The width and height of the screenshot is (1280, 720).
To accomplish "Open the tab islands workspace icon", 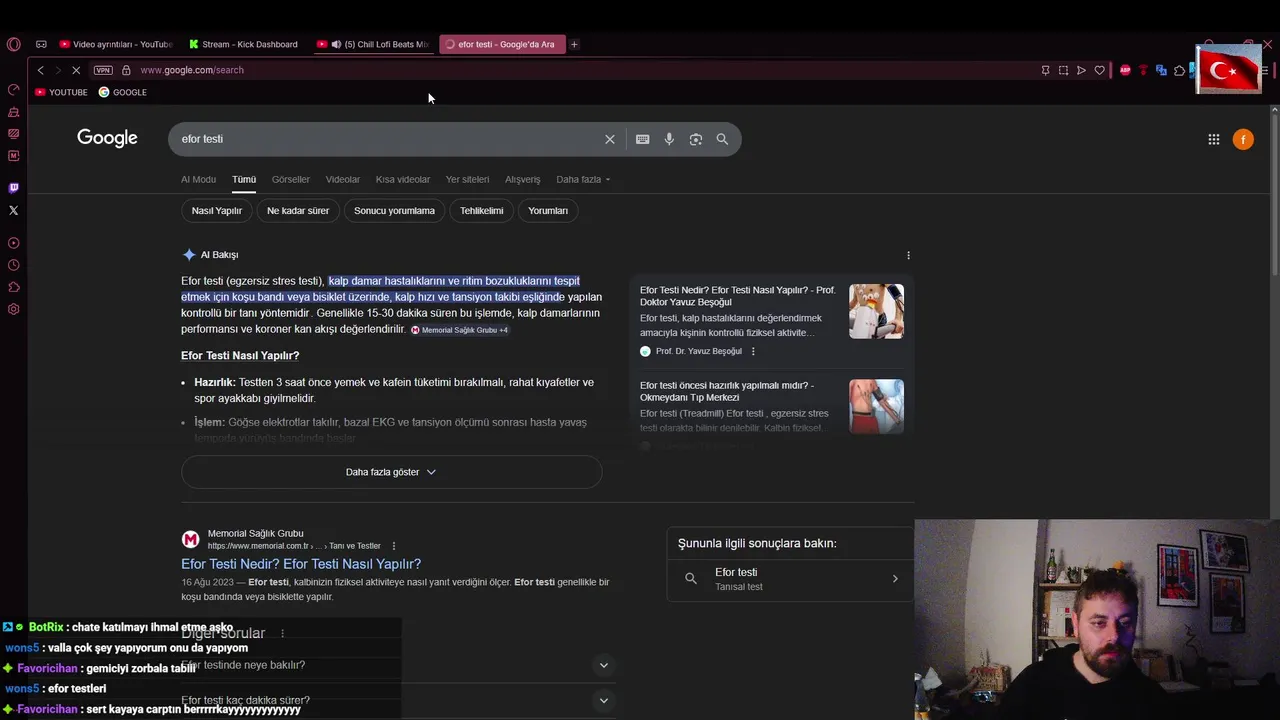I will point(41,44).
